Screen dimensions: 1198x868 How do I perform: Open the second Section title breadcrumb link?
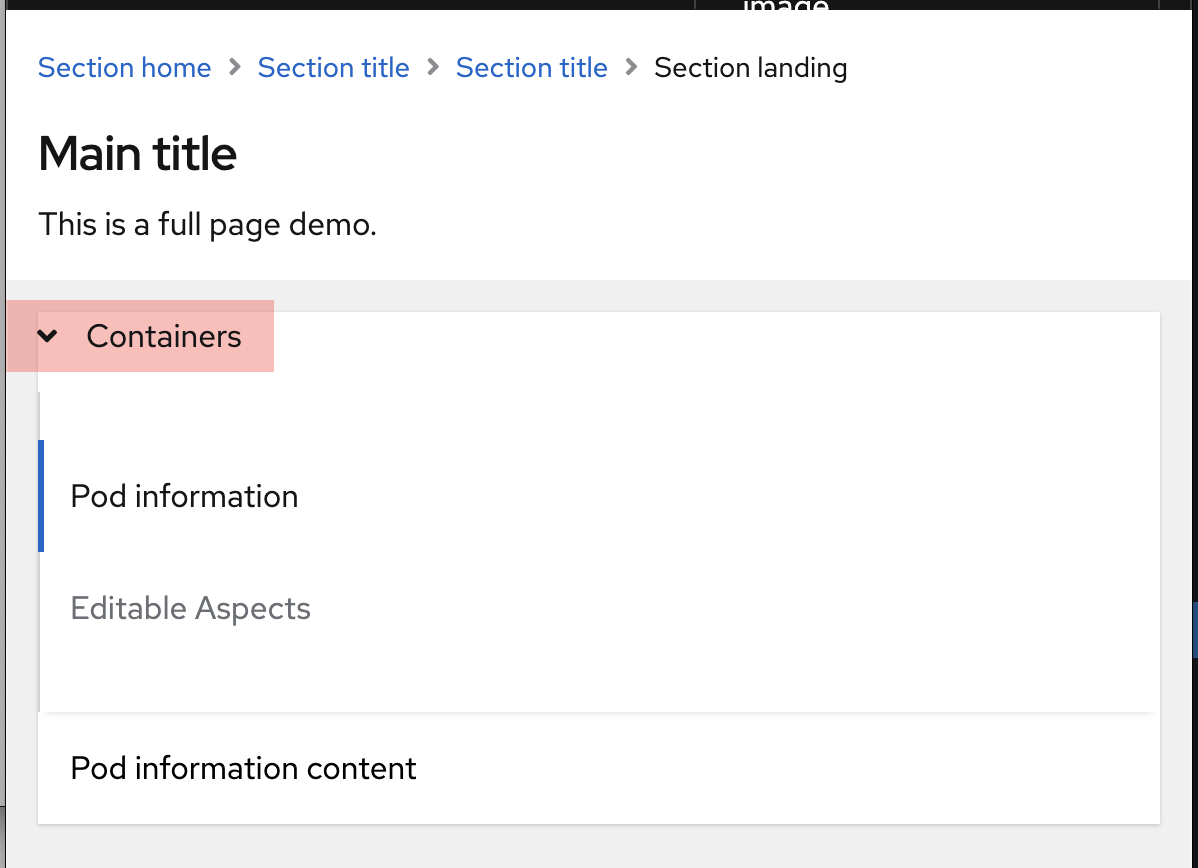[532, 68]
